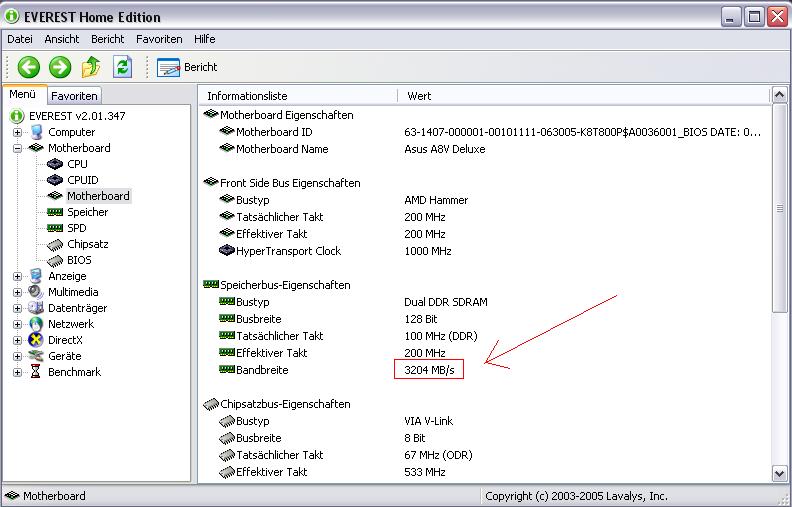792x507 pixels.
Task: Click the Speicher memory module icon
Action: click(x=55, y=212)
